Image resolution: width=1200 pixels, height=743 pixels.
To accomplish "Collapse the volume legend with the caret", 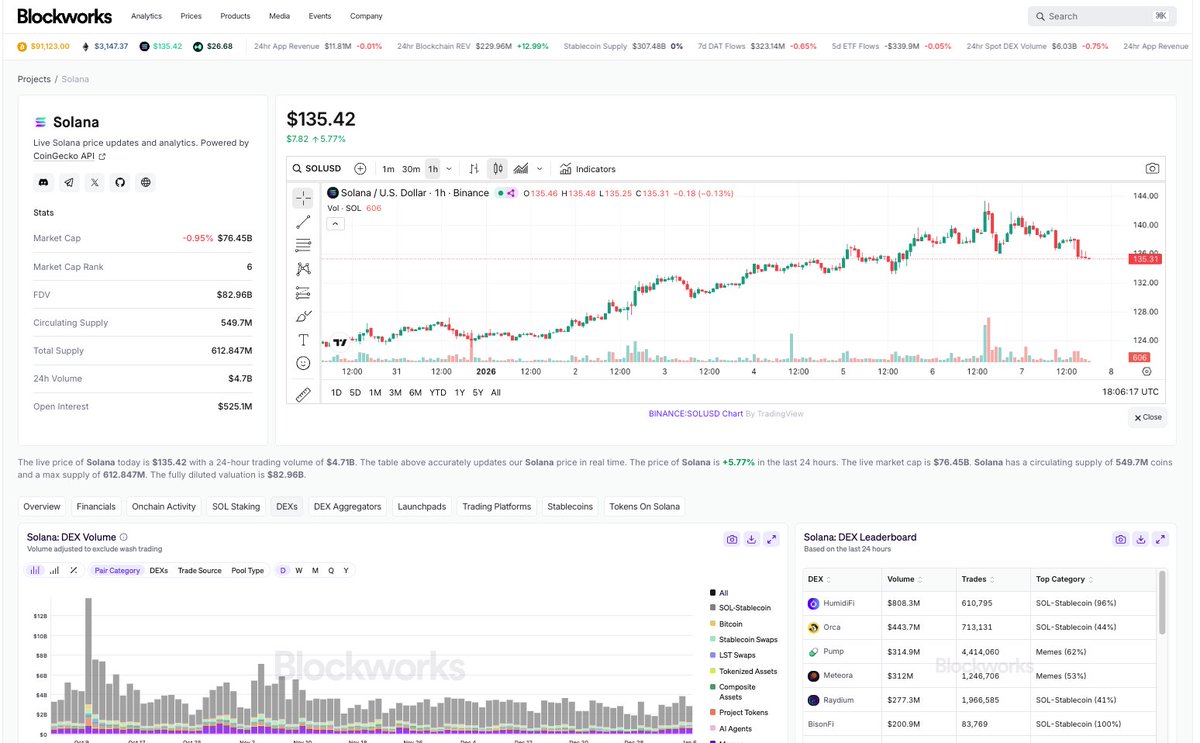I will [x=334, y=222].
